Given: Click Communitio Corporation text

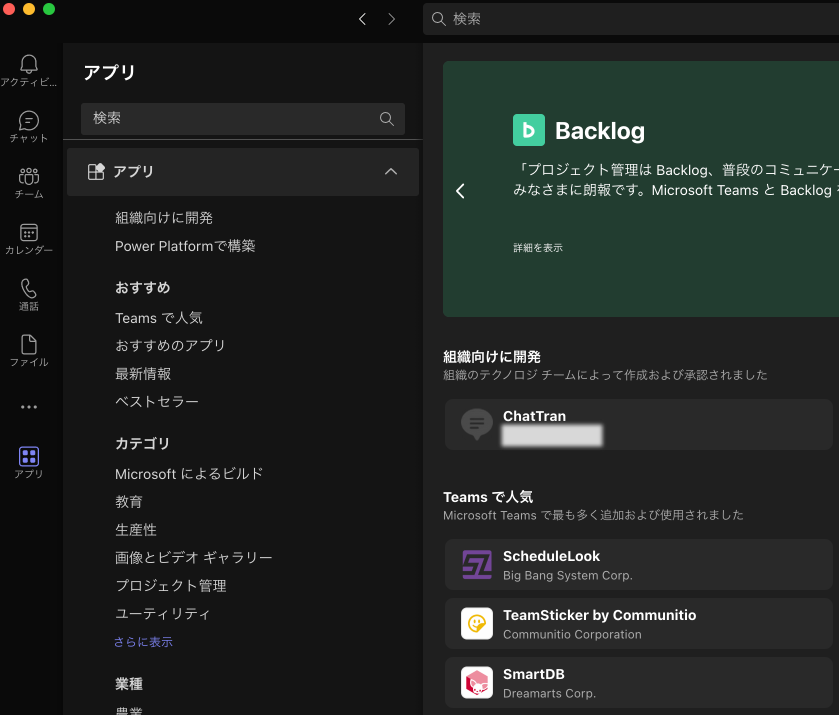Looking at the screenshot, I should pyautogui.click(x=572, y=634).
